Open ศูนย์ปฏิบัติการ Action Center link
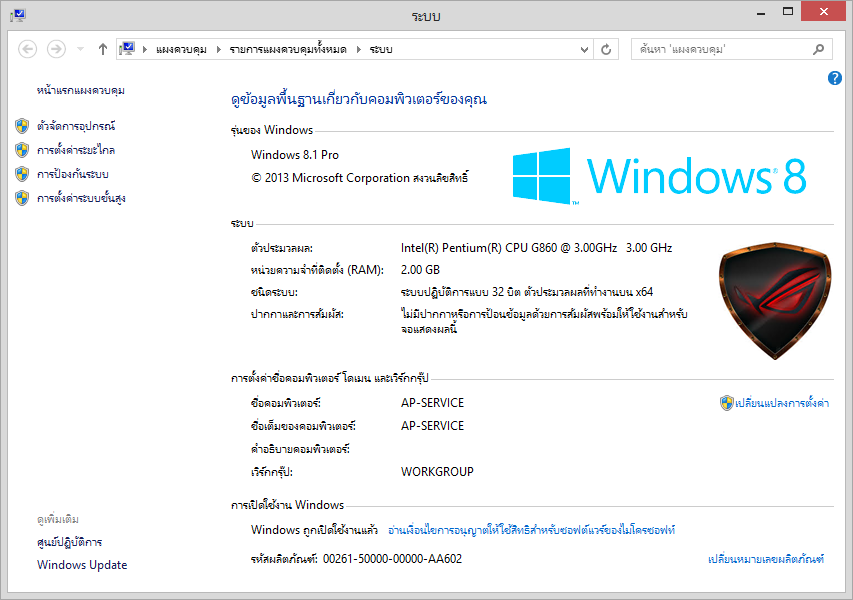This screenshot has height=600, width=853. pos(69,542)
